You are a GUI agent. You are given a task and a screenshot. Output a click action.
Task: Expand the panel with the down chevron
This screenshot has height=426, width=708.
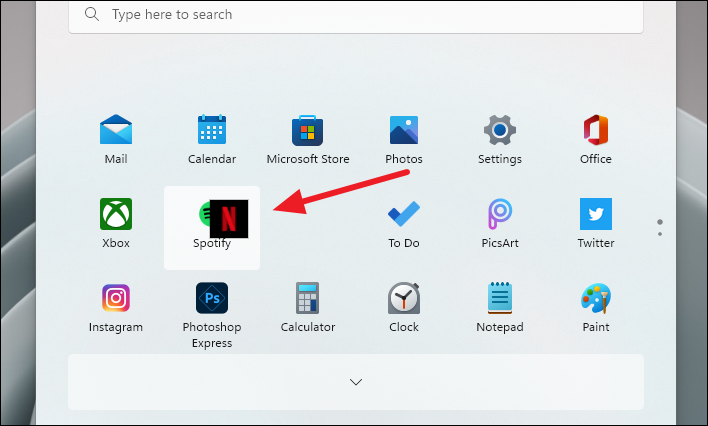[356, 382]
